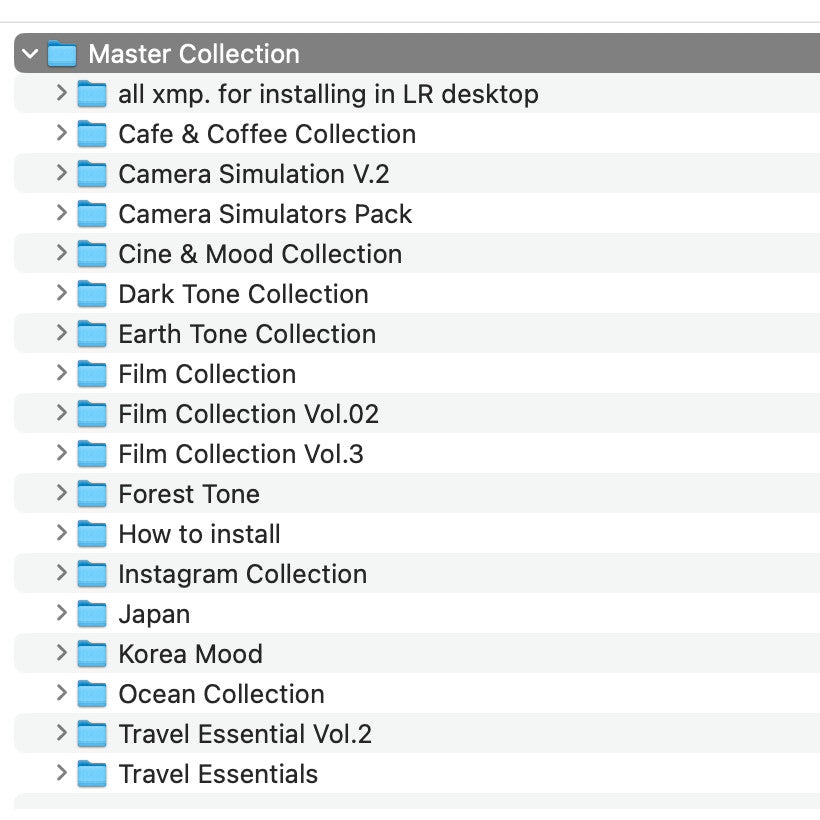This screenshot has width=820, height=820.
Task: Expand Korea Mood folder chevron
Action: 62,653
